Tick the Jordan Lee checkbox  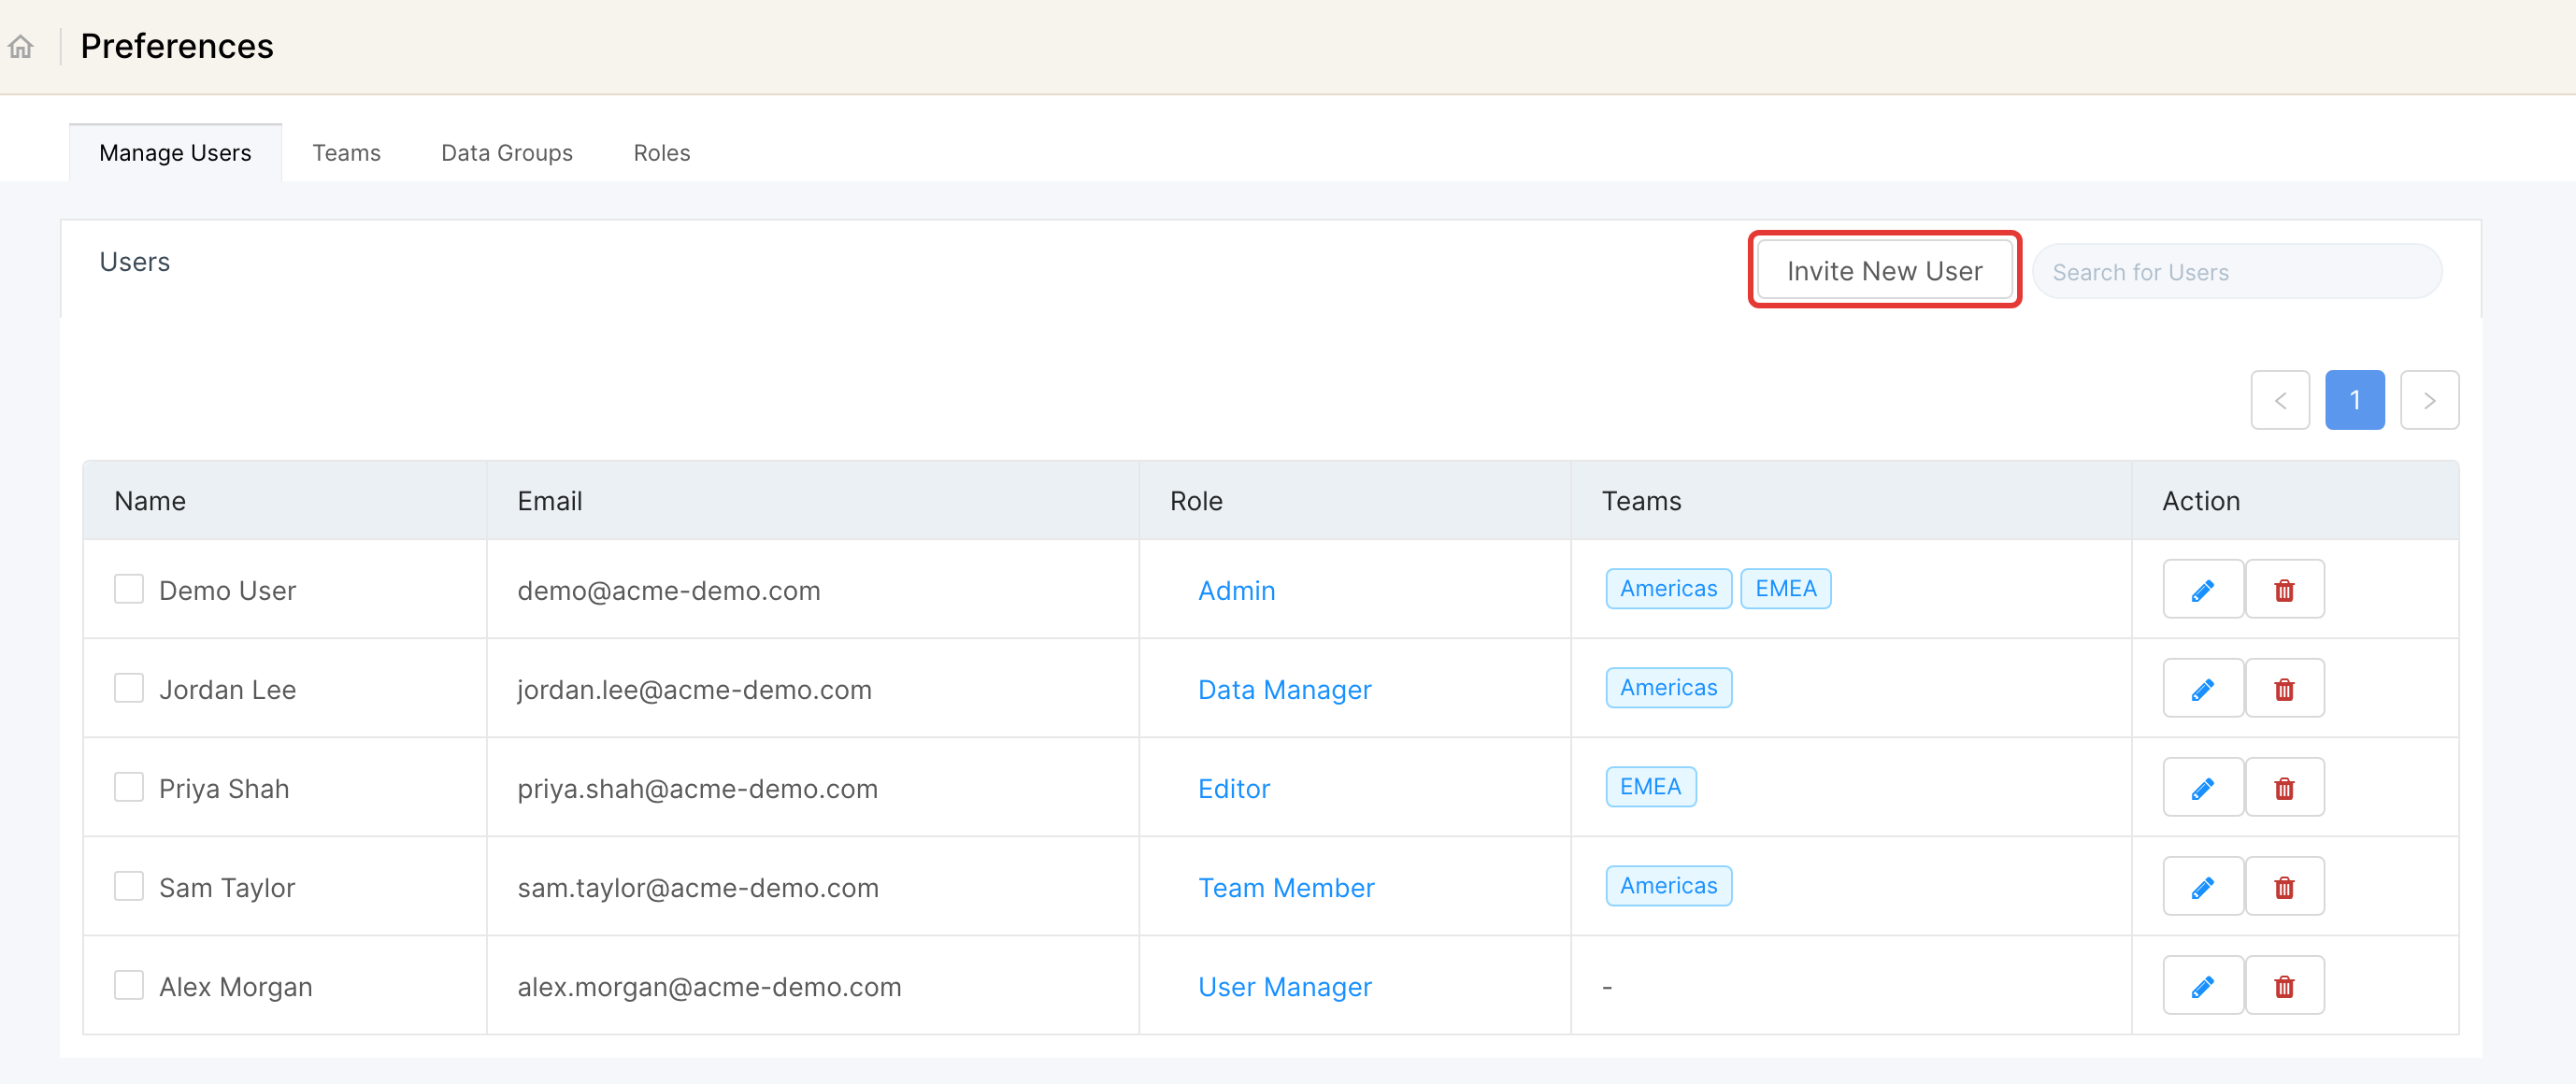pyautogui.click(x=129, y=688)
